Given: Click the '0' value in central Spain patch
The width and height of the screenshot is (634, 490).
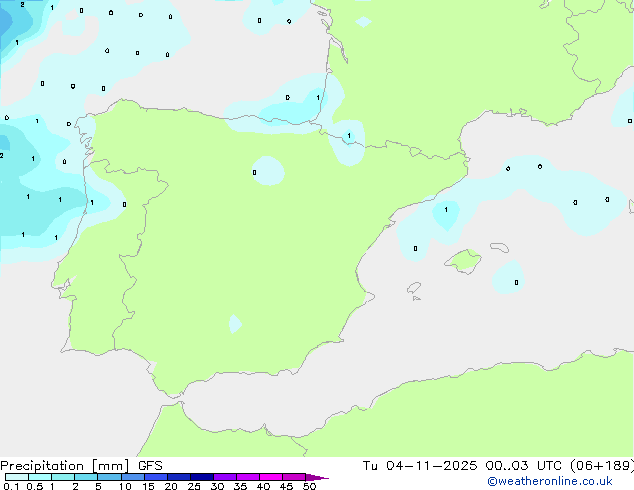Looking at the screenshot, I should pos(254,173).
